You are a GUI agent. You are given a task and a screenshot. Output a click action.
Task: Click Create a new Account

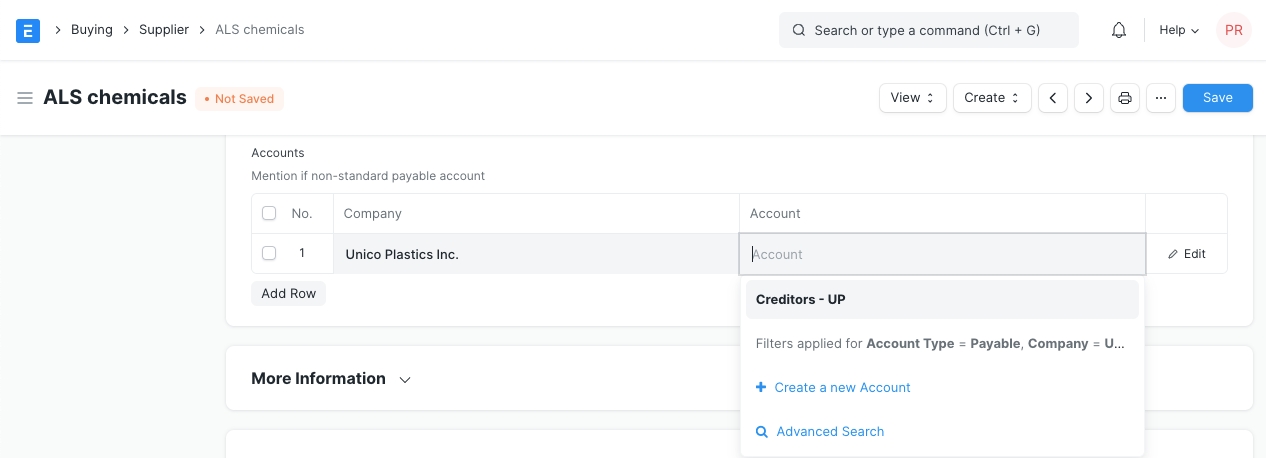click(x=842, y=387)
